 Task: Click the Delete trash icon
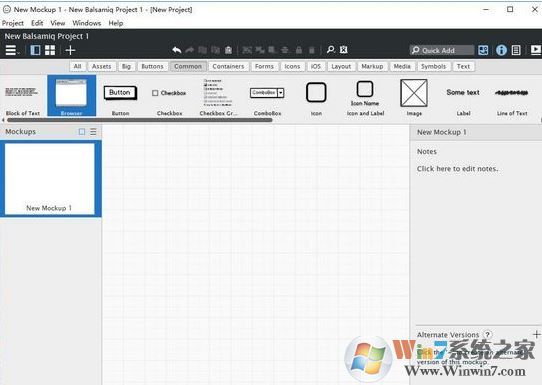pos(311,50)
